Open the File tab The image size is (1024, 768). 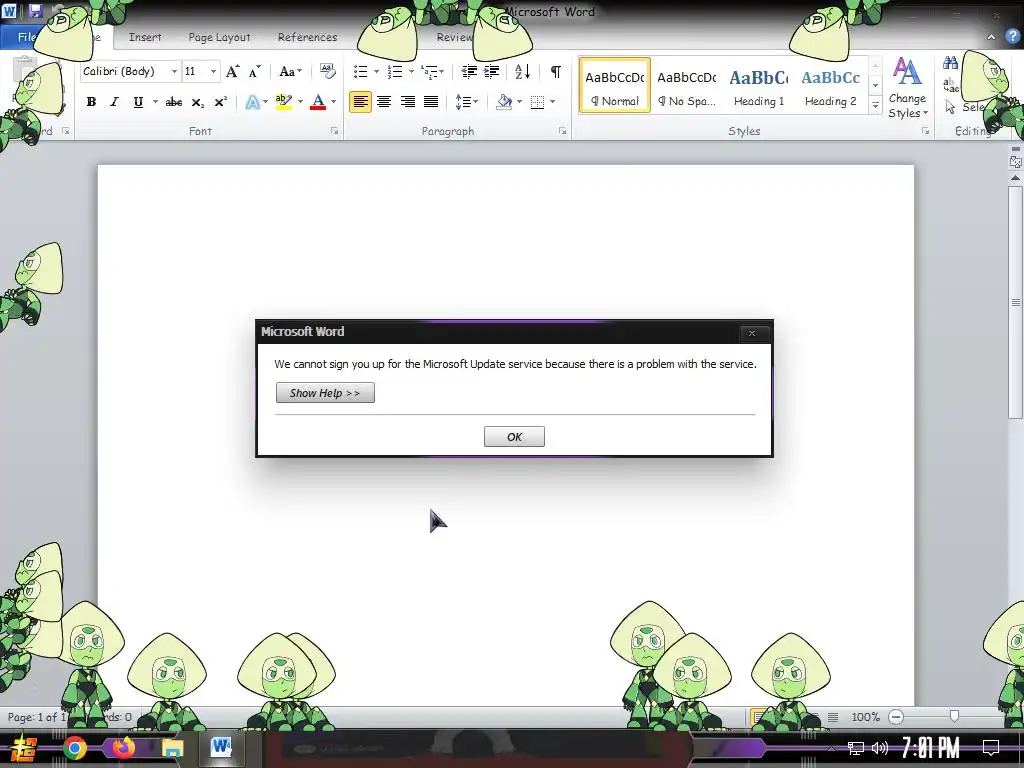click(24, 37)
